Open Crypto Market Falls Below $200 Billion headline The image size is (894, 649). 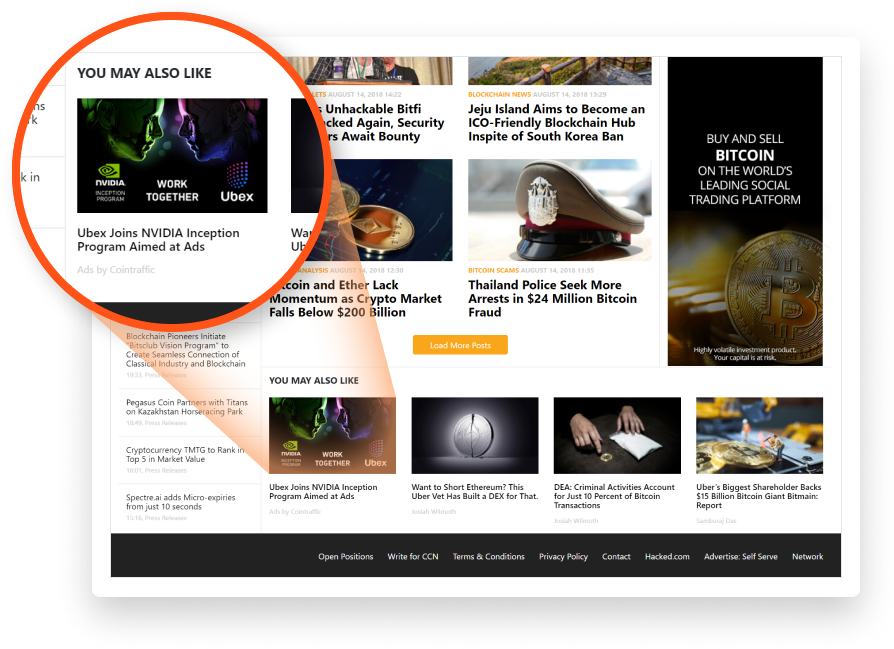pos(355,299)
